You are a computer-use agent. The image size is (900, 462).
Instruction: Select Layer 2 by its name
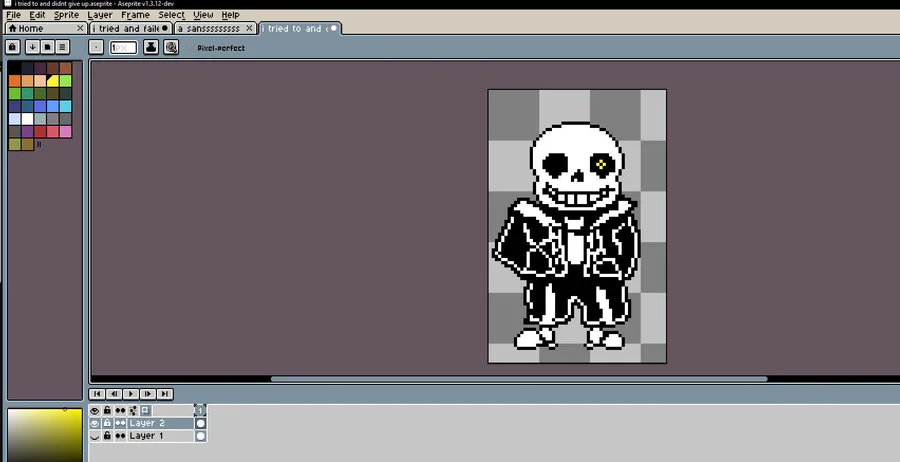tap(160, 423)
